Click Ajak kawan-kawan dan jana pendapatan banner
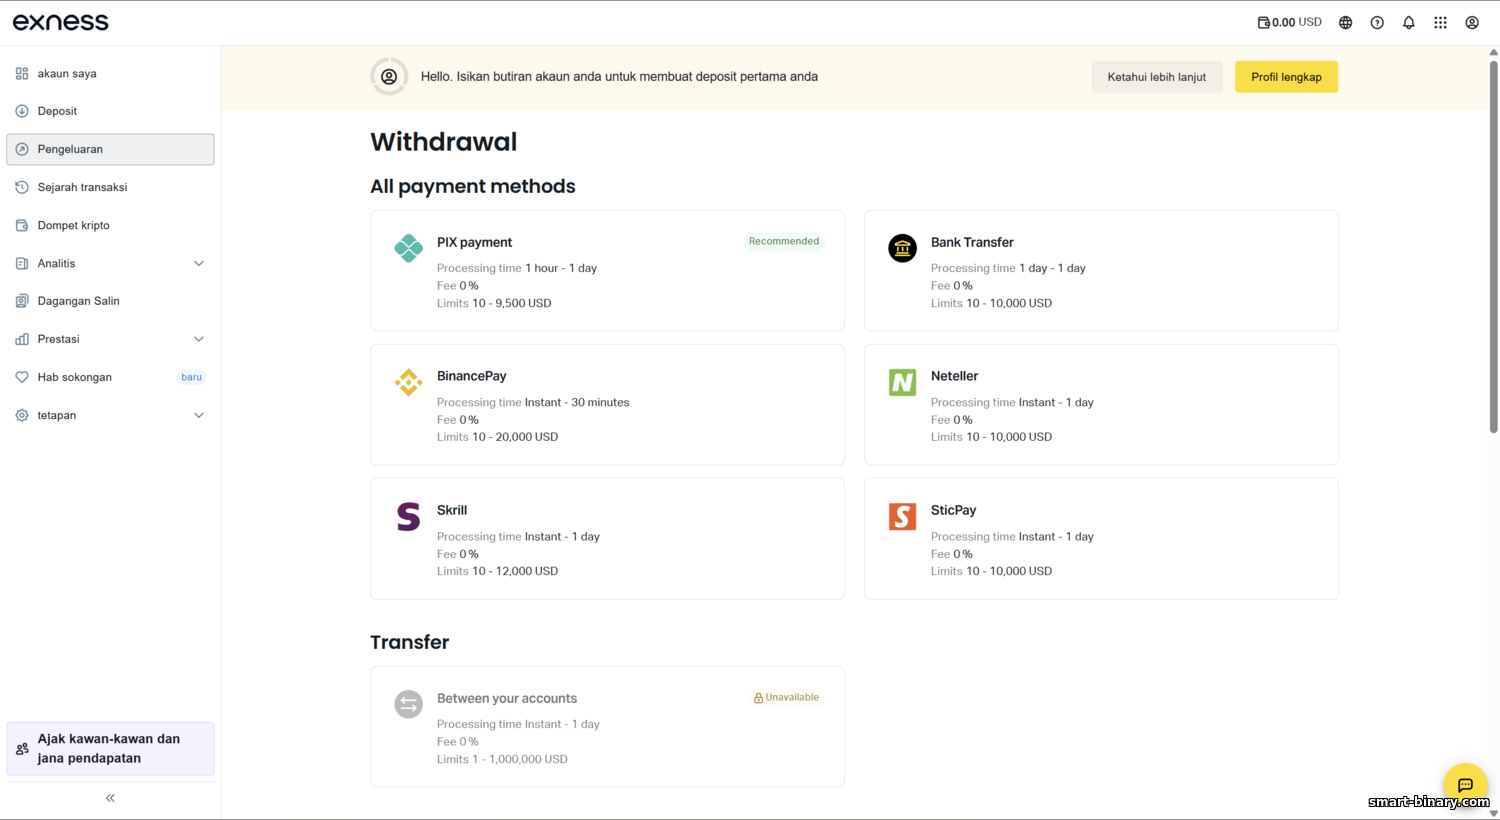The width and height of the screenshot is (1500, 820). [x=110, y=749]
